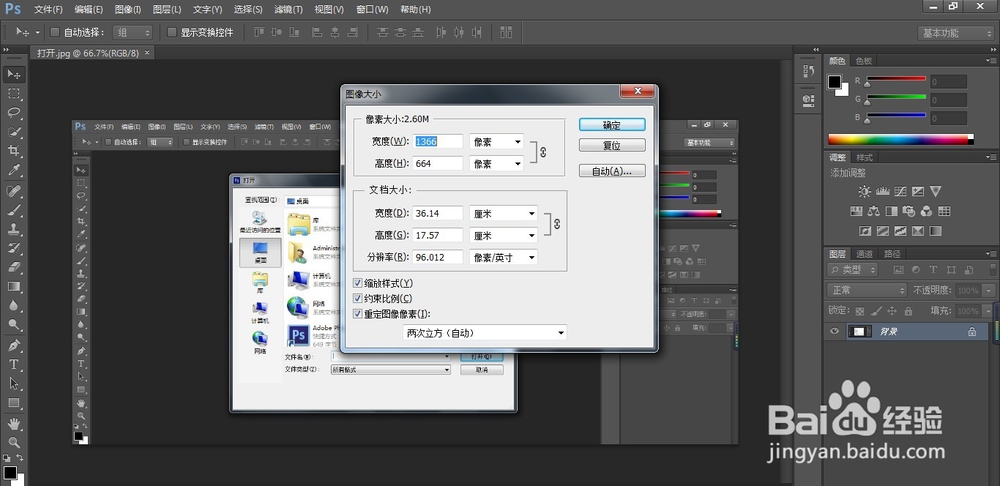Select the Eyedropper tool

click(x=13, y=170)
